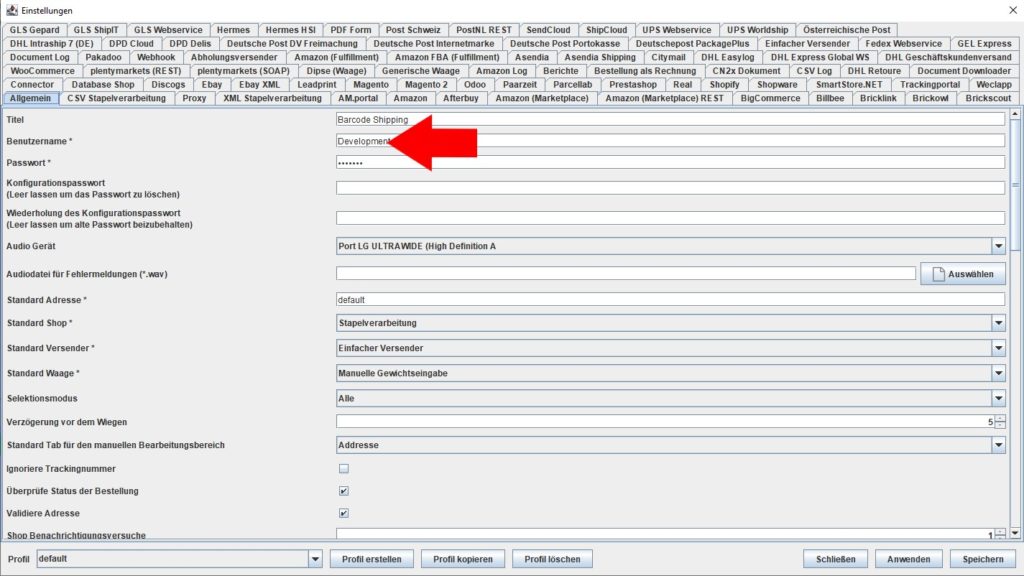Click the Einstellungen window app icon

12,10
